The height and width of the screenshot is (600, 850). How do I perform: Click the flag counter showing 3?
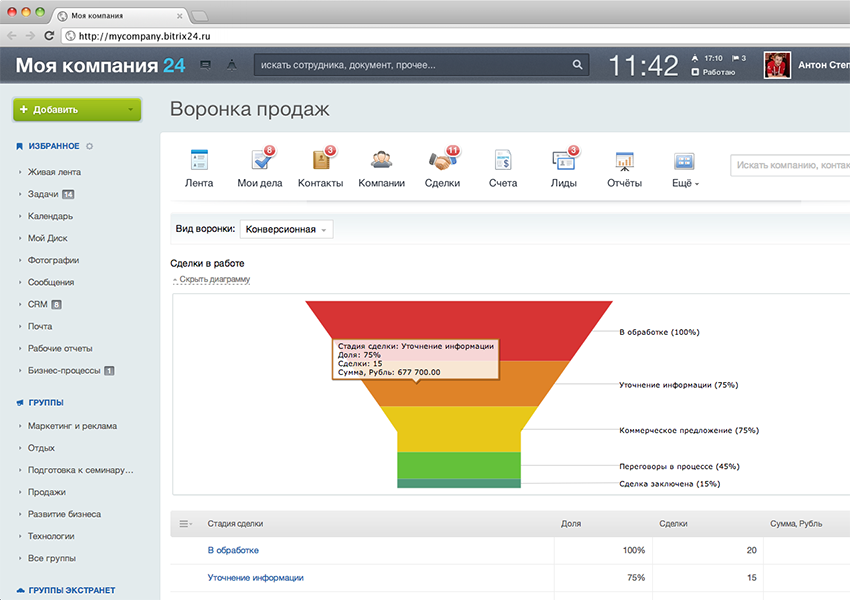[x=739, y=58]
